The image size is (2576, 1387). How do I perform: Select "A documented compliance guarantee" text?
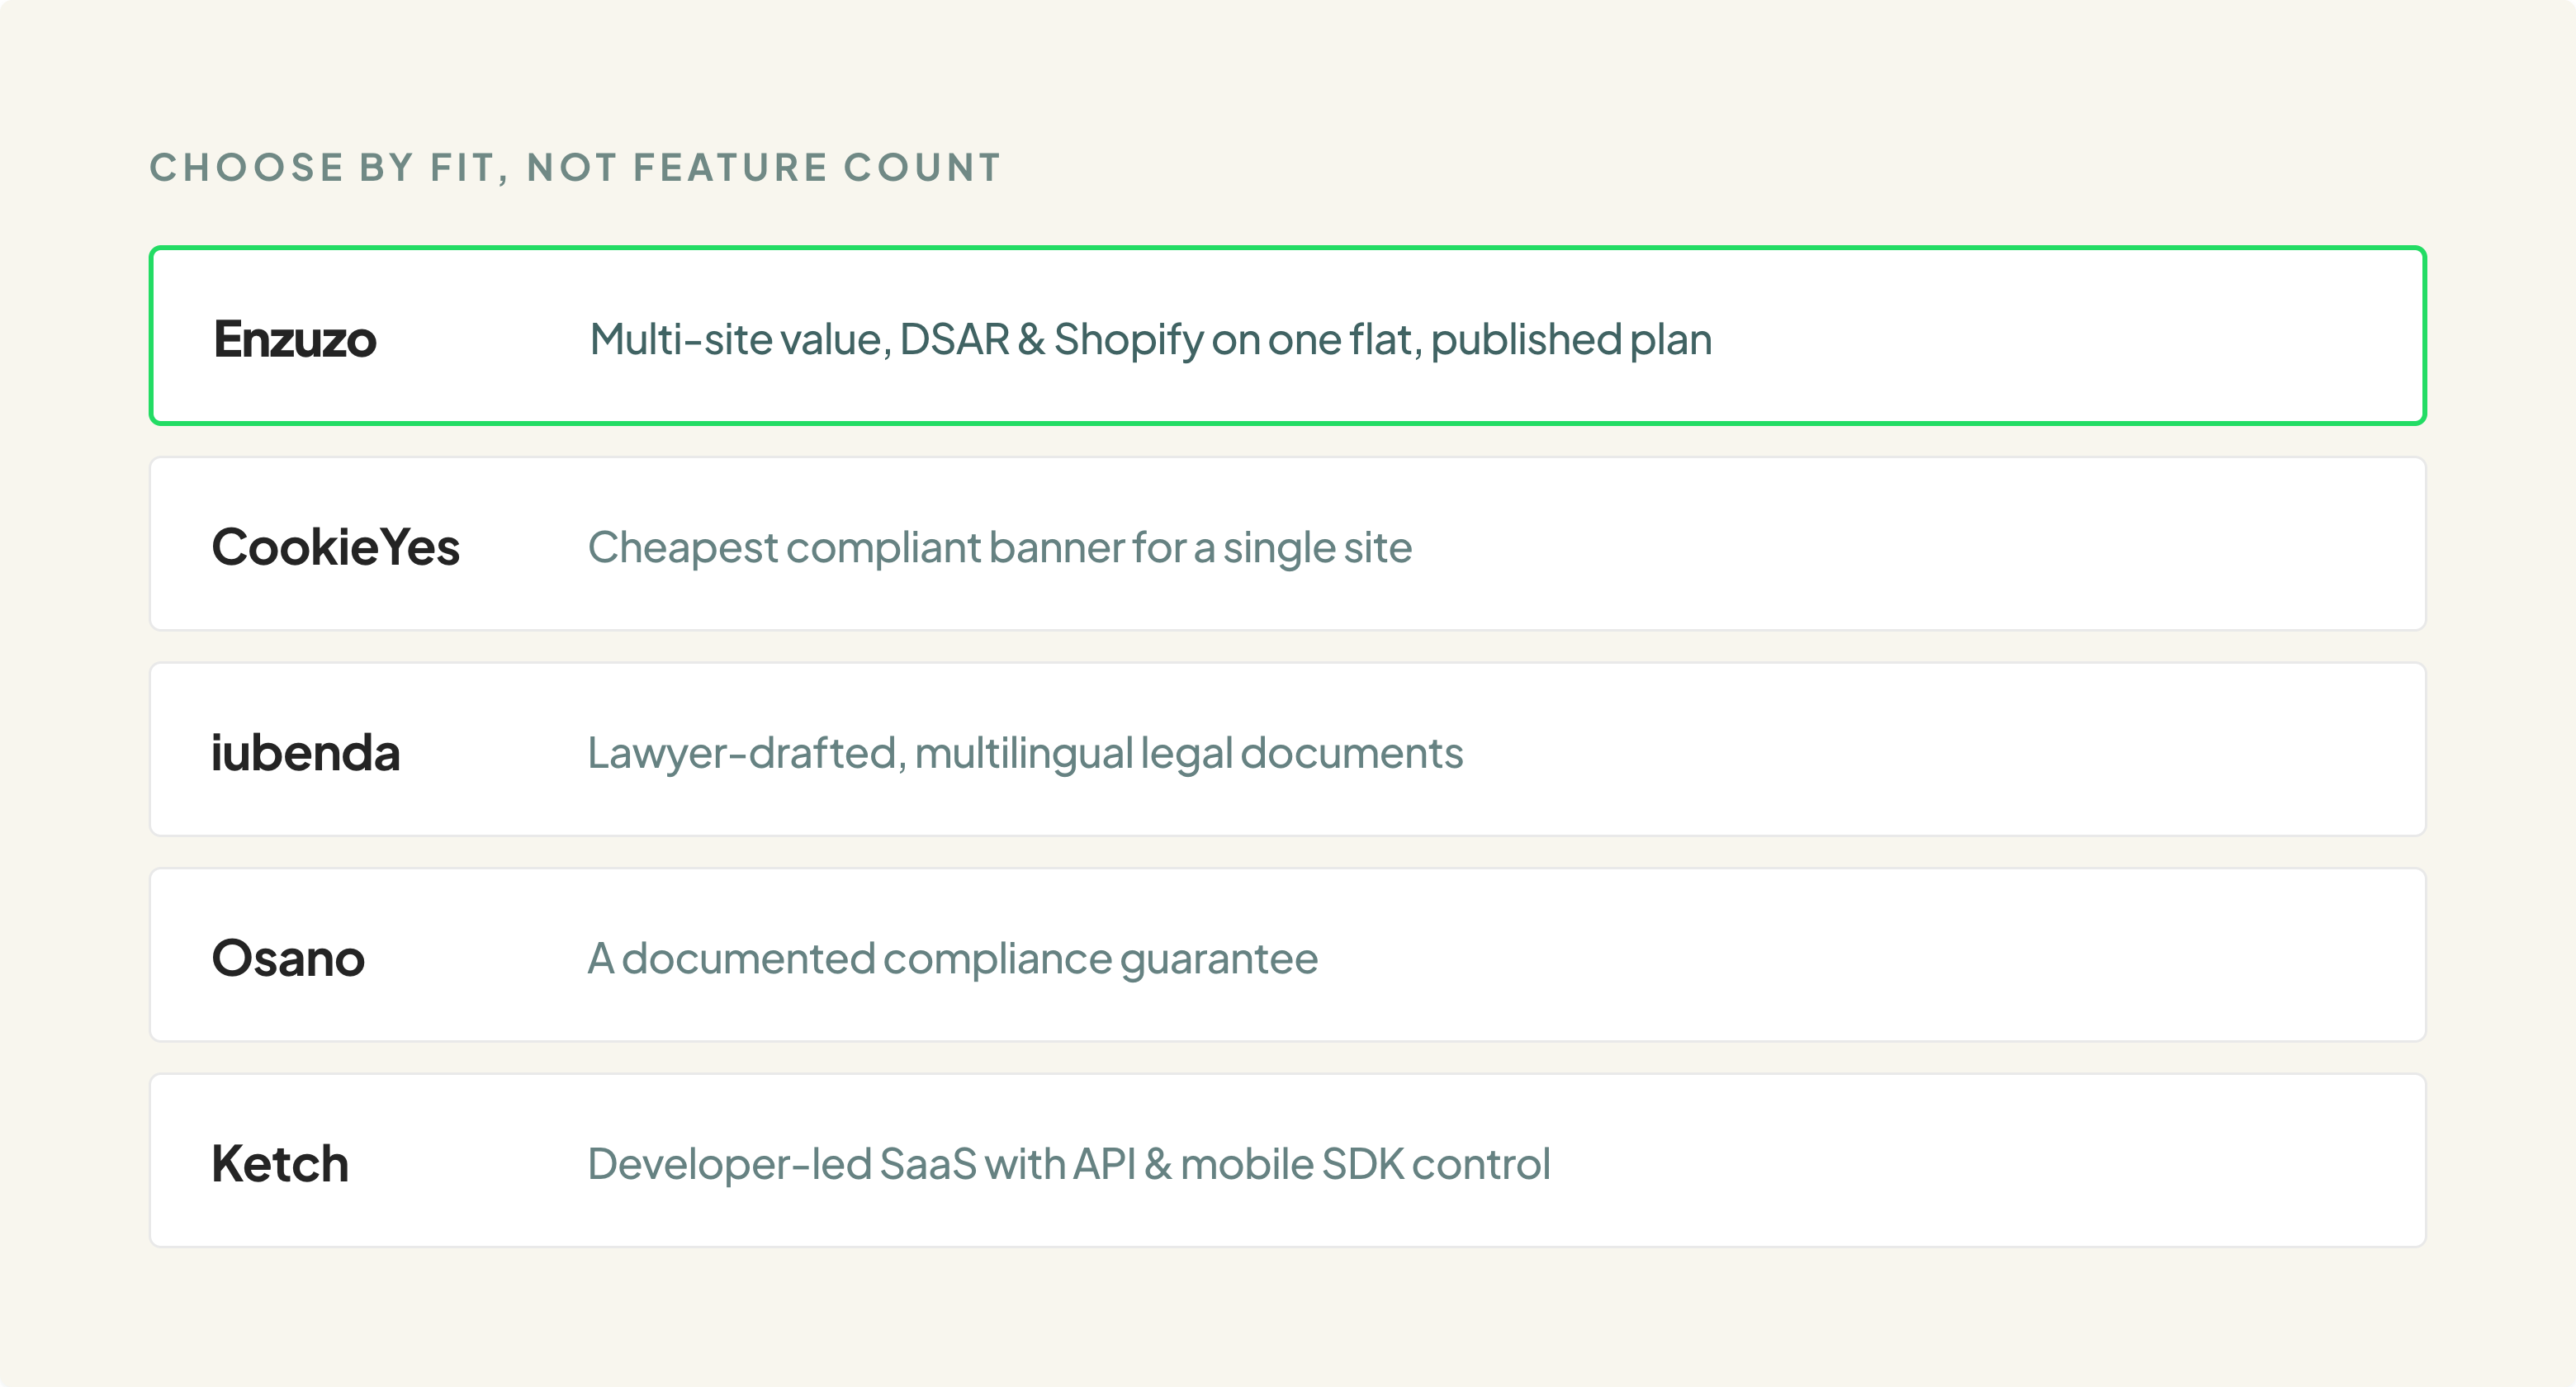click(x=953, y=959)
